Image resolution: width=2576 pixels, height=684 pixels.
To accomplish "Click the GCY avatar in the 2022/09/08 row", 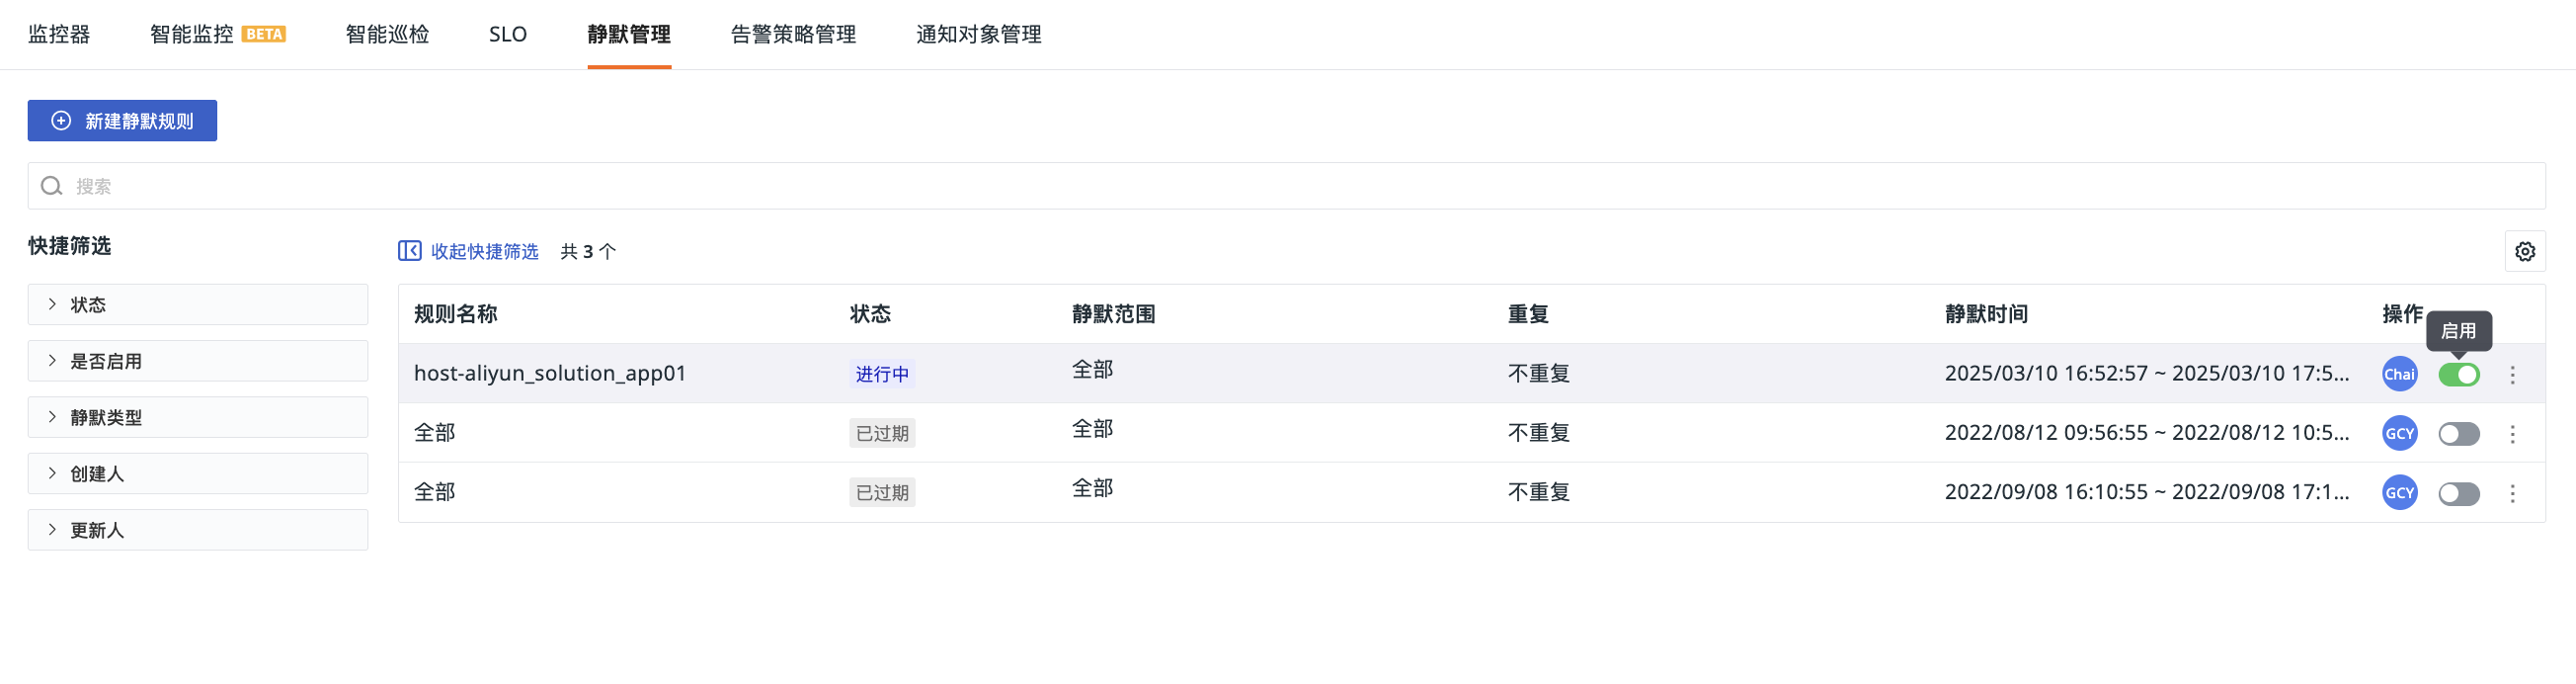I will click(x=2399, y=493).
